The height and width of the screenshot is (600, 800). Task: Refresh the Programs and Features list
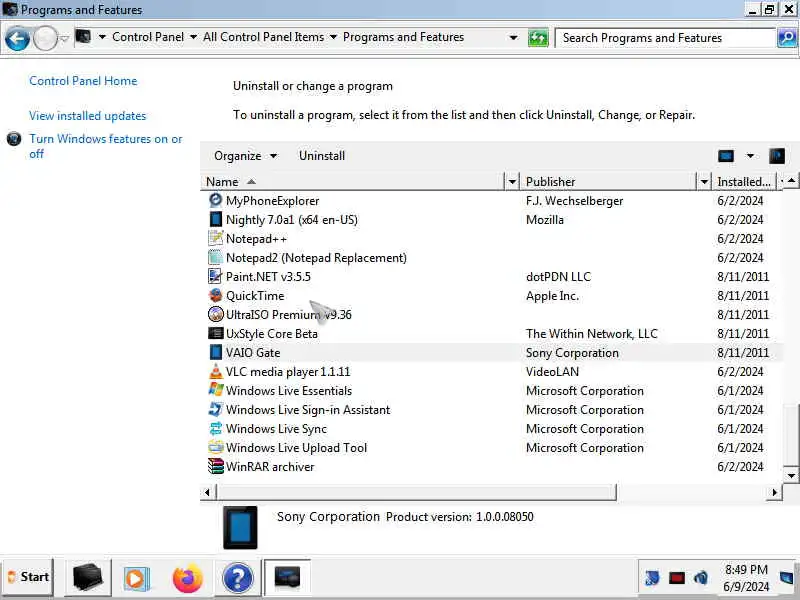click(537, 38)
